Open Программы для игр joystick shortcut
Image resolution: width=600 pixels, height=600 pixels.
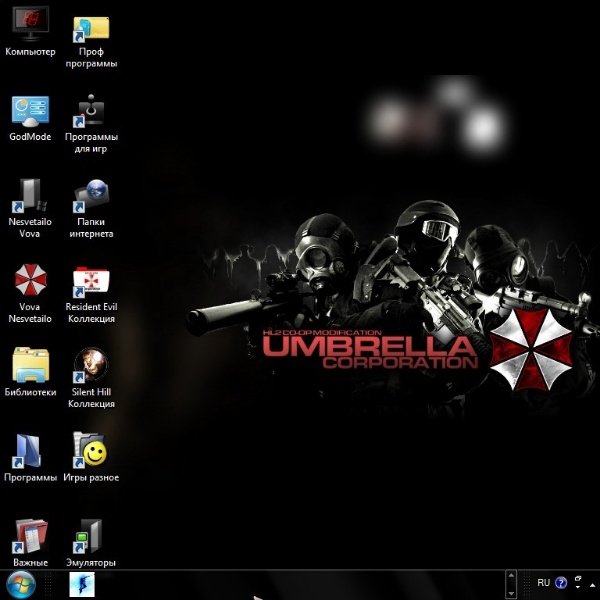click(91, 124)
